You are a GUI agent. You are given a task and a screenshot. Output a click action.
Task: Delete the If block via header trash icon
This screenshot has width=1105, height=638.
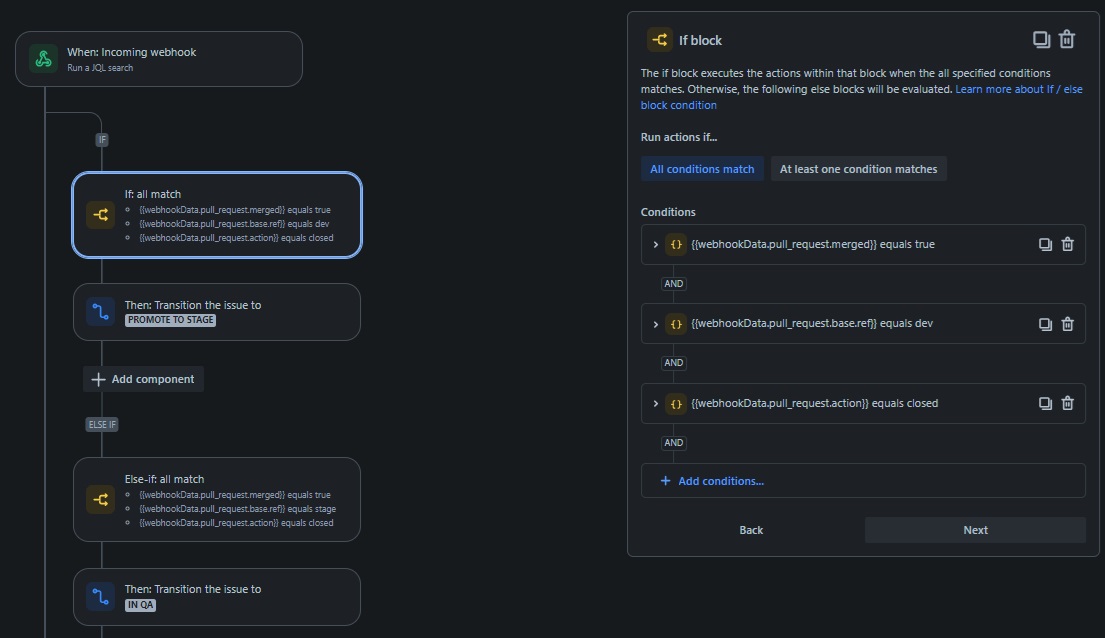1067,39
